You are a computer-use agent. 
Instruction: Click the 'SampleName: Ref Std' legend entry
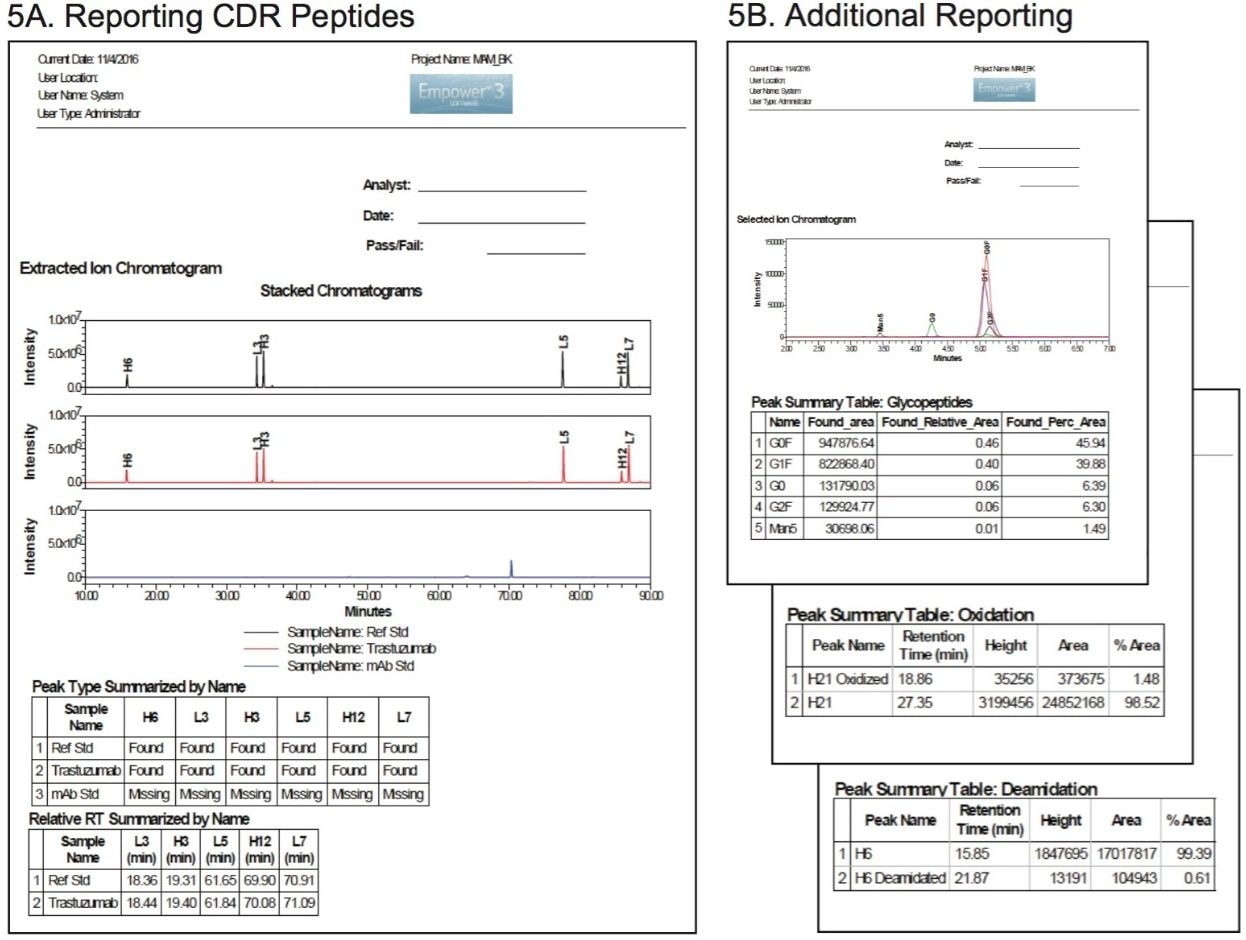coord(347,632)
